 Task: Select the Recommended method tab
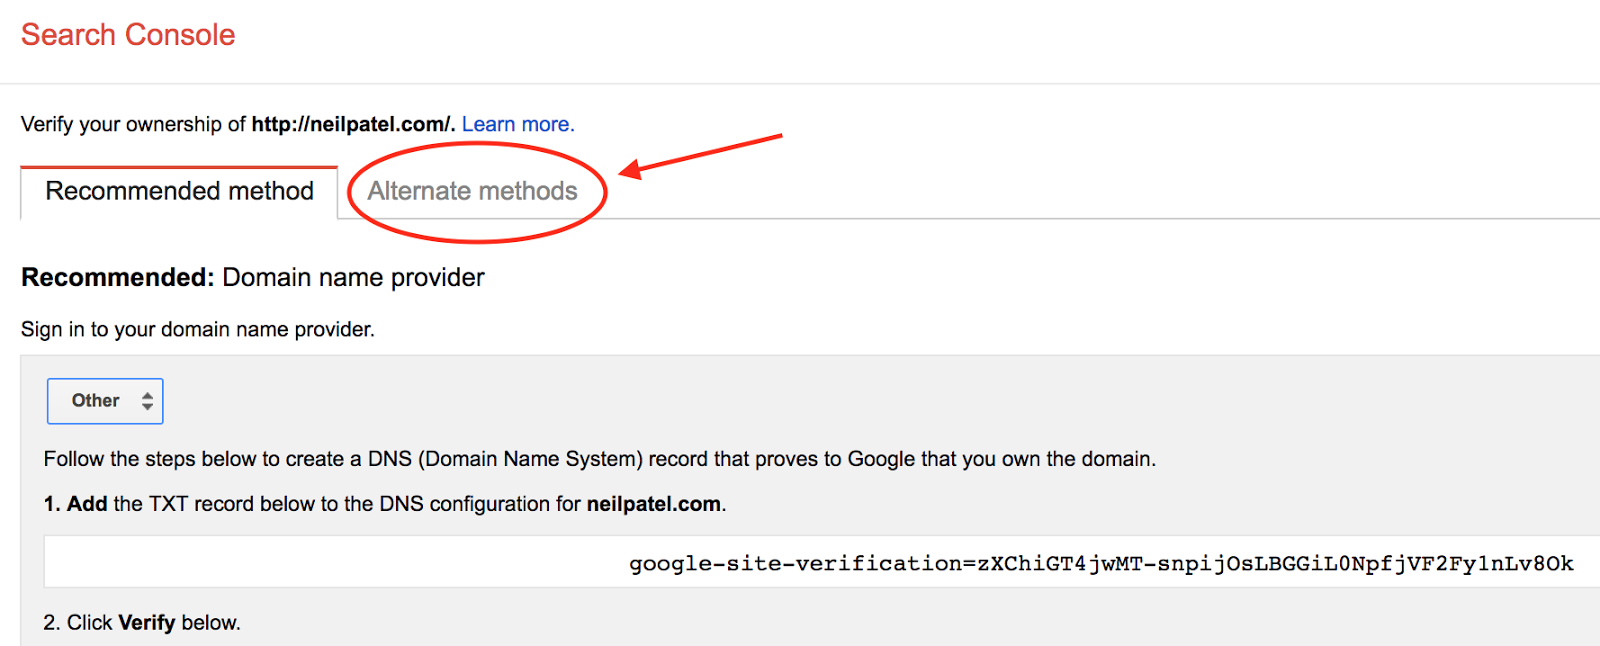tap(179, 192)
